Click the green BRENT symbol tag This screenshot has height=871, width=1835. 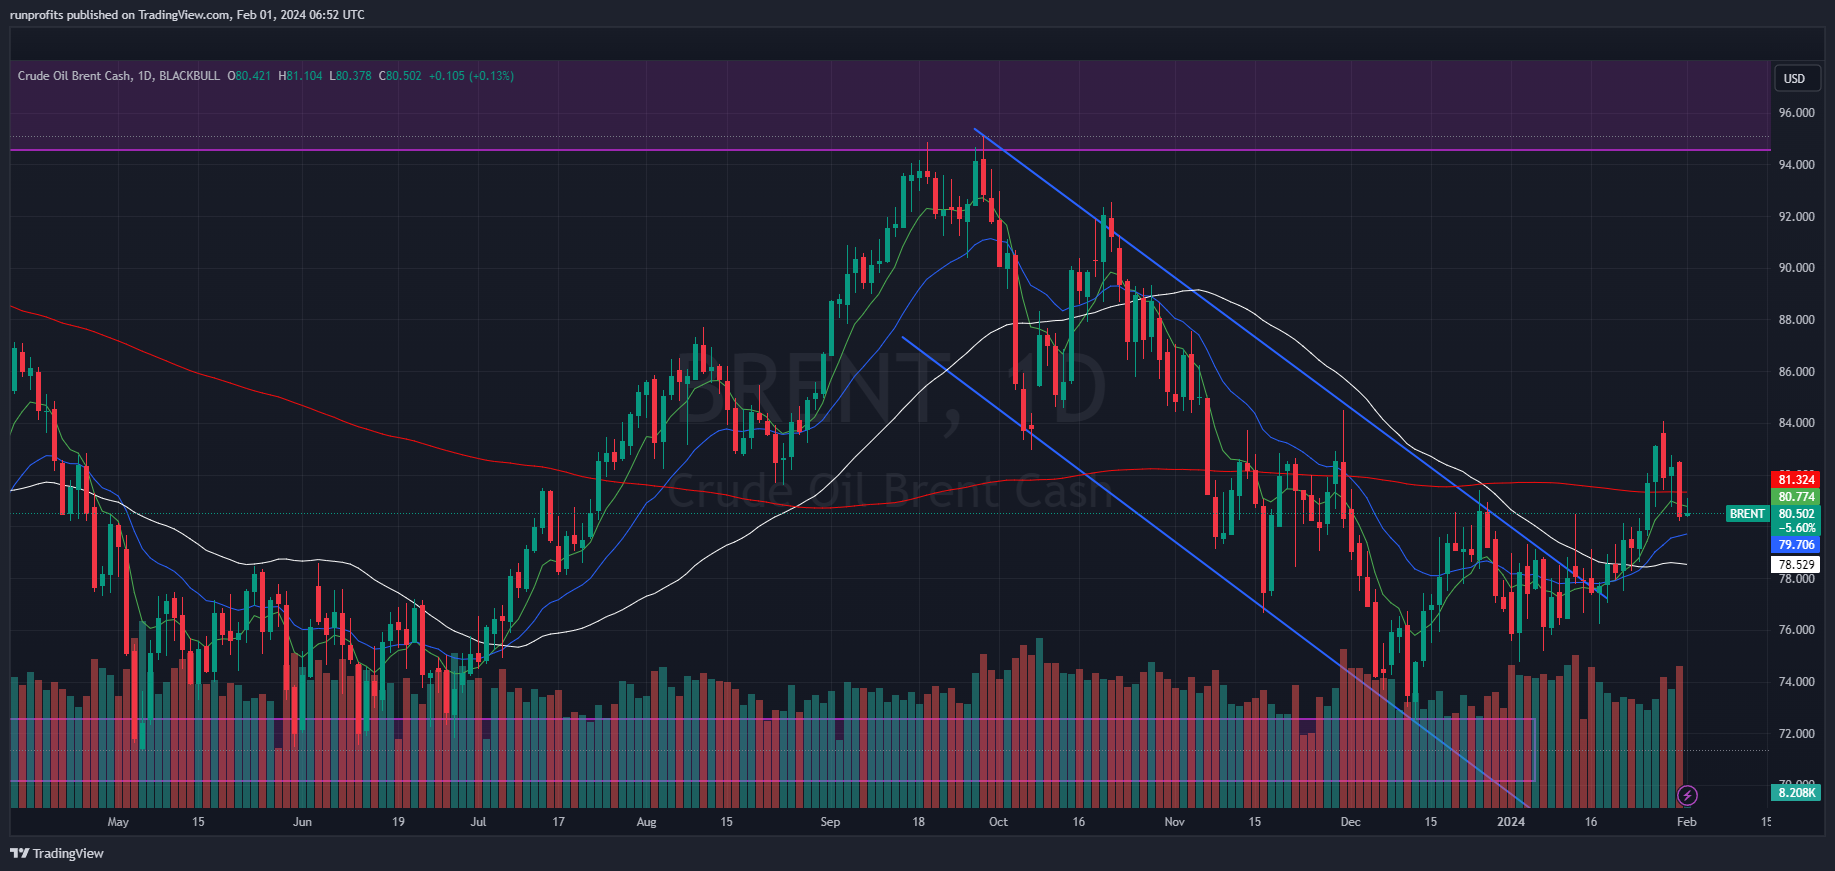pos(1747,514)
